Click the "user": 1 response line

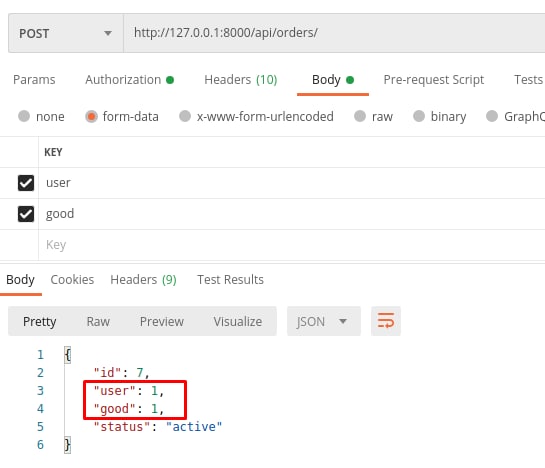click(x=129, y=391)
